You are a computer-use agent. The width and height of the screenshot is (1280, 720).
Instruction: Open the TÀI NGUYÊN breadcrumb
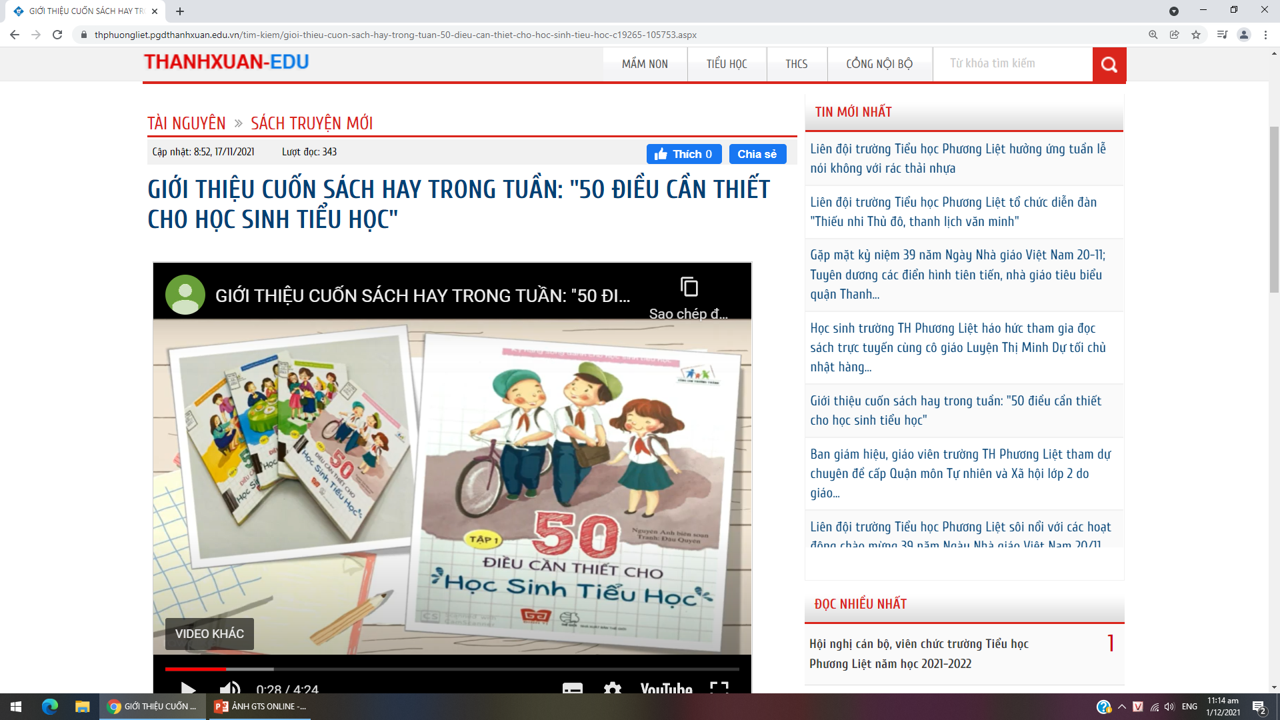tap(187, 123)
